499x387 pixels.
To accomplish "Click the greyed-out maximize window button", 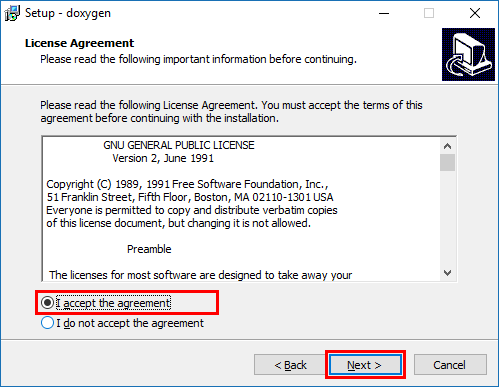I will 429,13.
